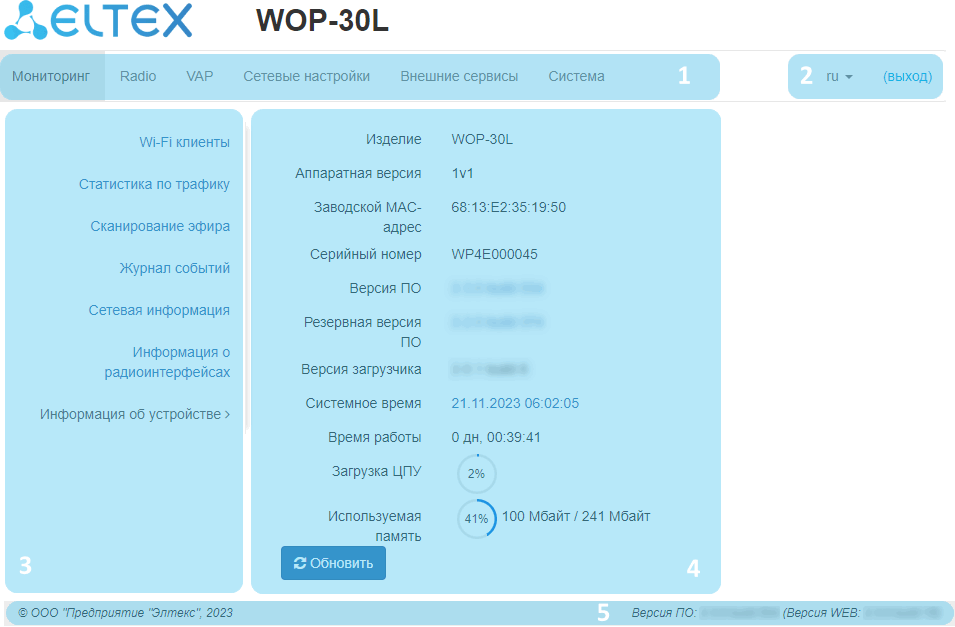Open the ru language dropdown
The width and height of the screenshot is (955, 627).
pyautogui.click(x=839, y=77)
